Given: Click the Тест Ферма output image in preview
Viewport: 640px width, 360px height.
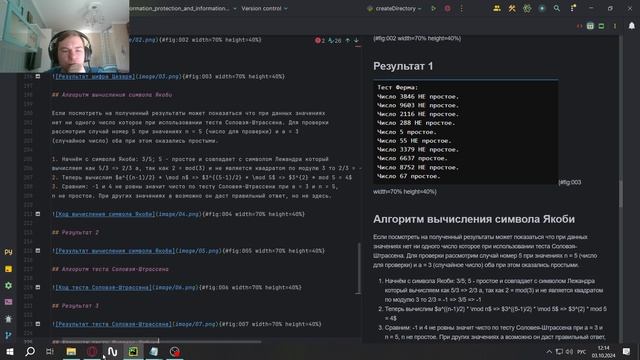Looking at the screenshot, I should 465,132.
